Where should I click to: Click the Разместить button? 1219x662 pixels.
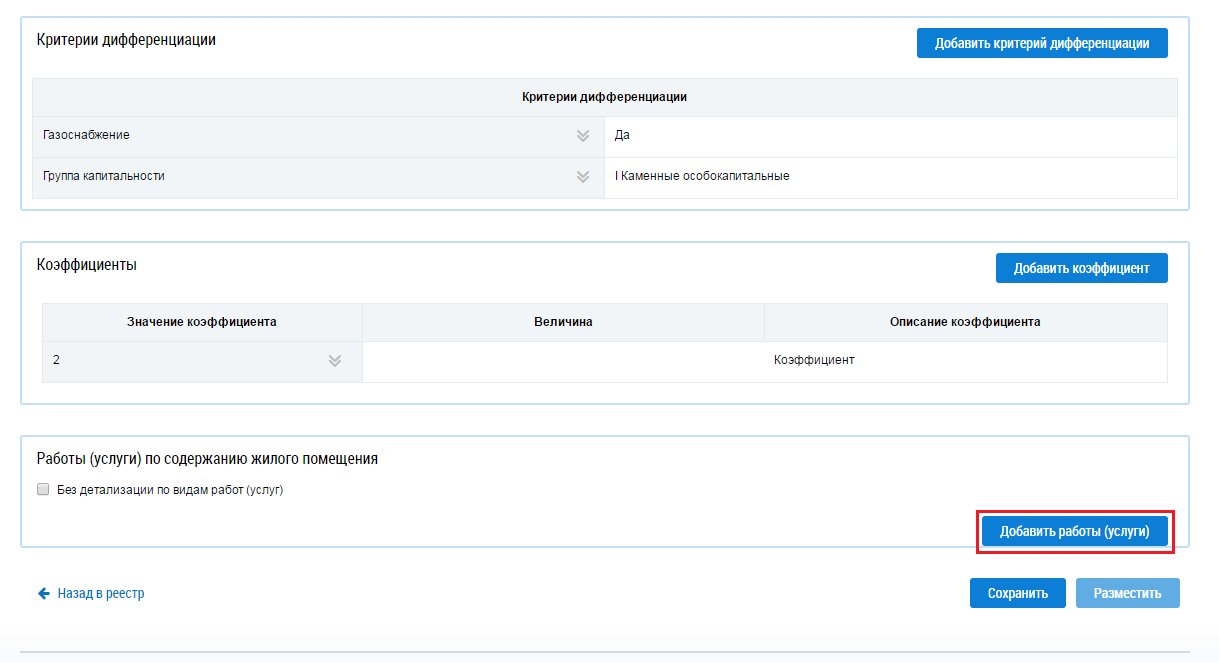point(1127,593)
